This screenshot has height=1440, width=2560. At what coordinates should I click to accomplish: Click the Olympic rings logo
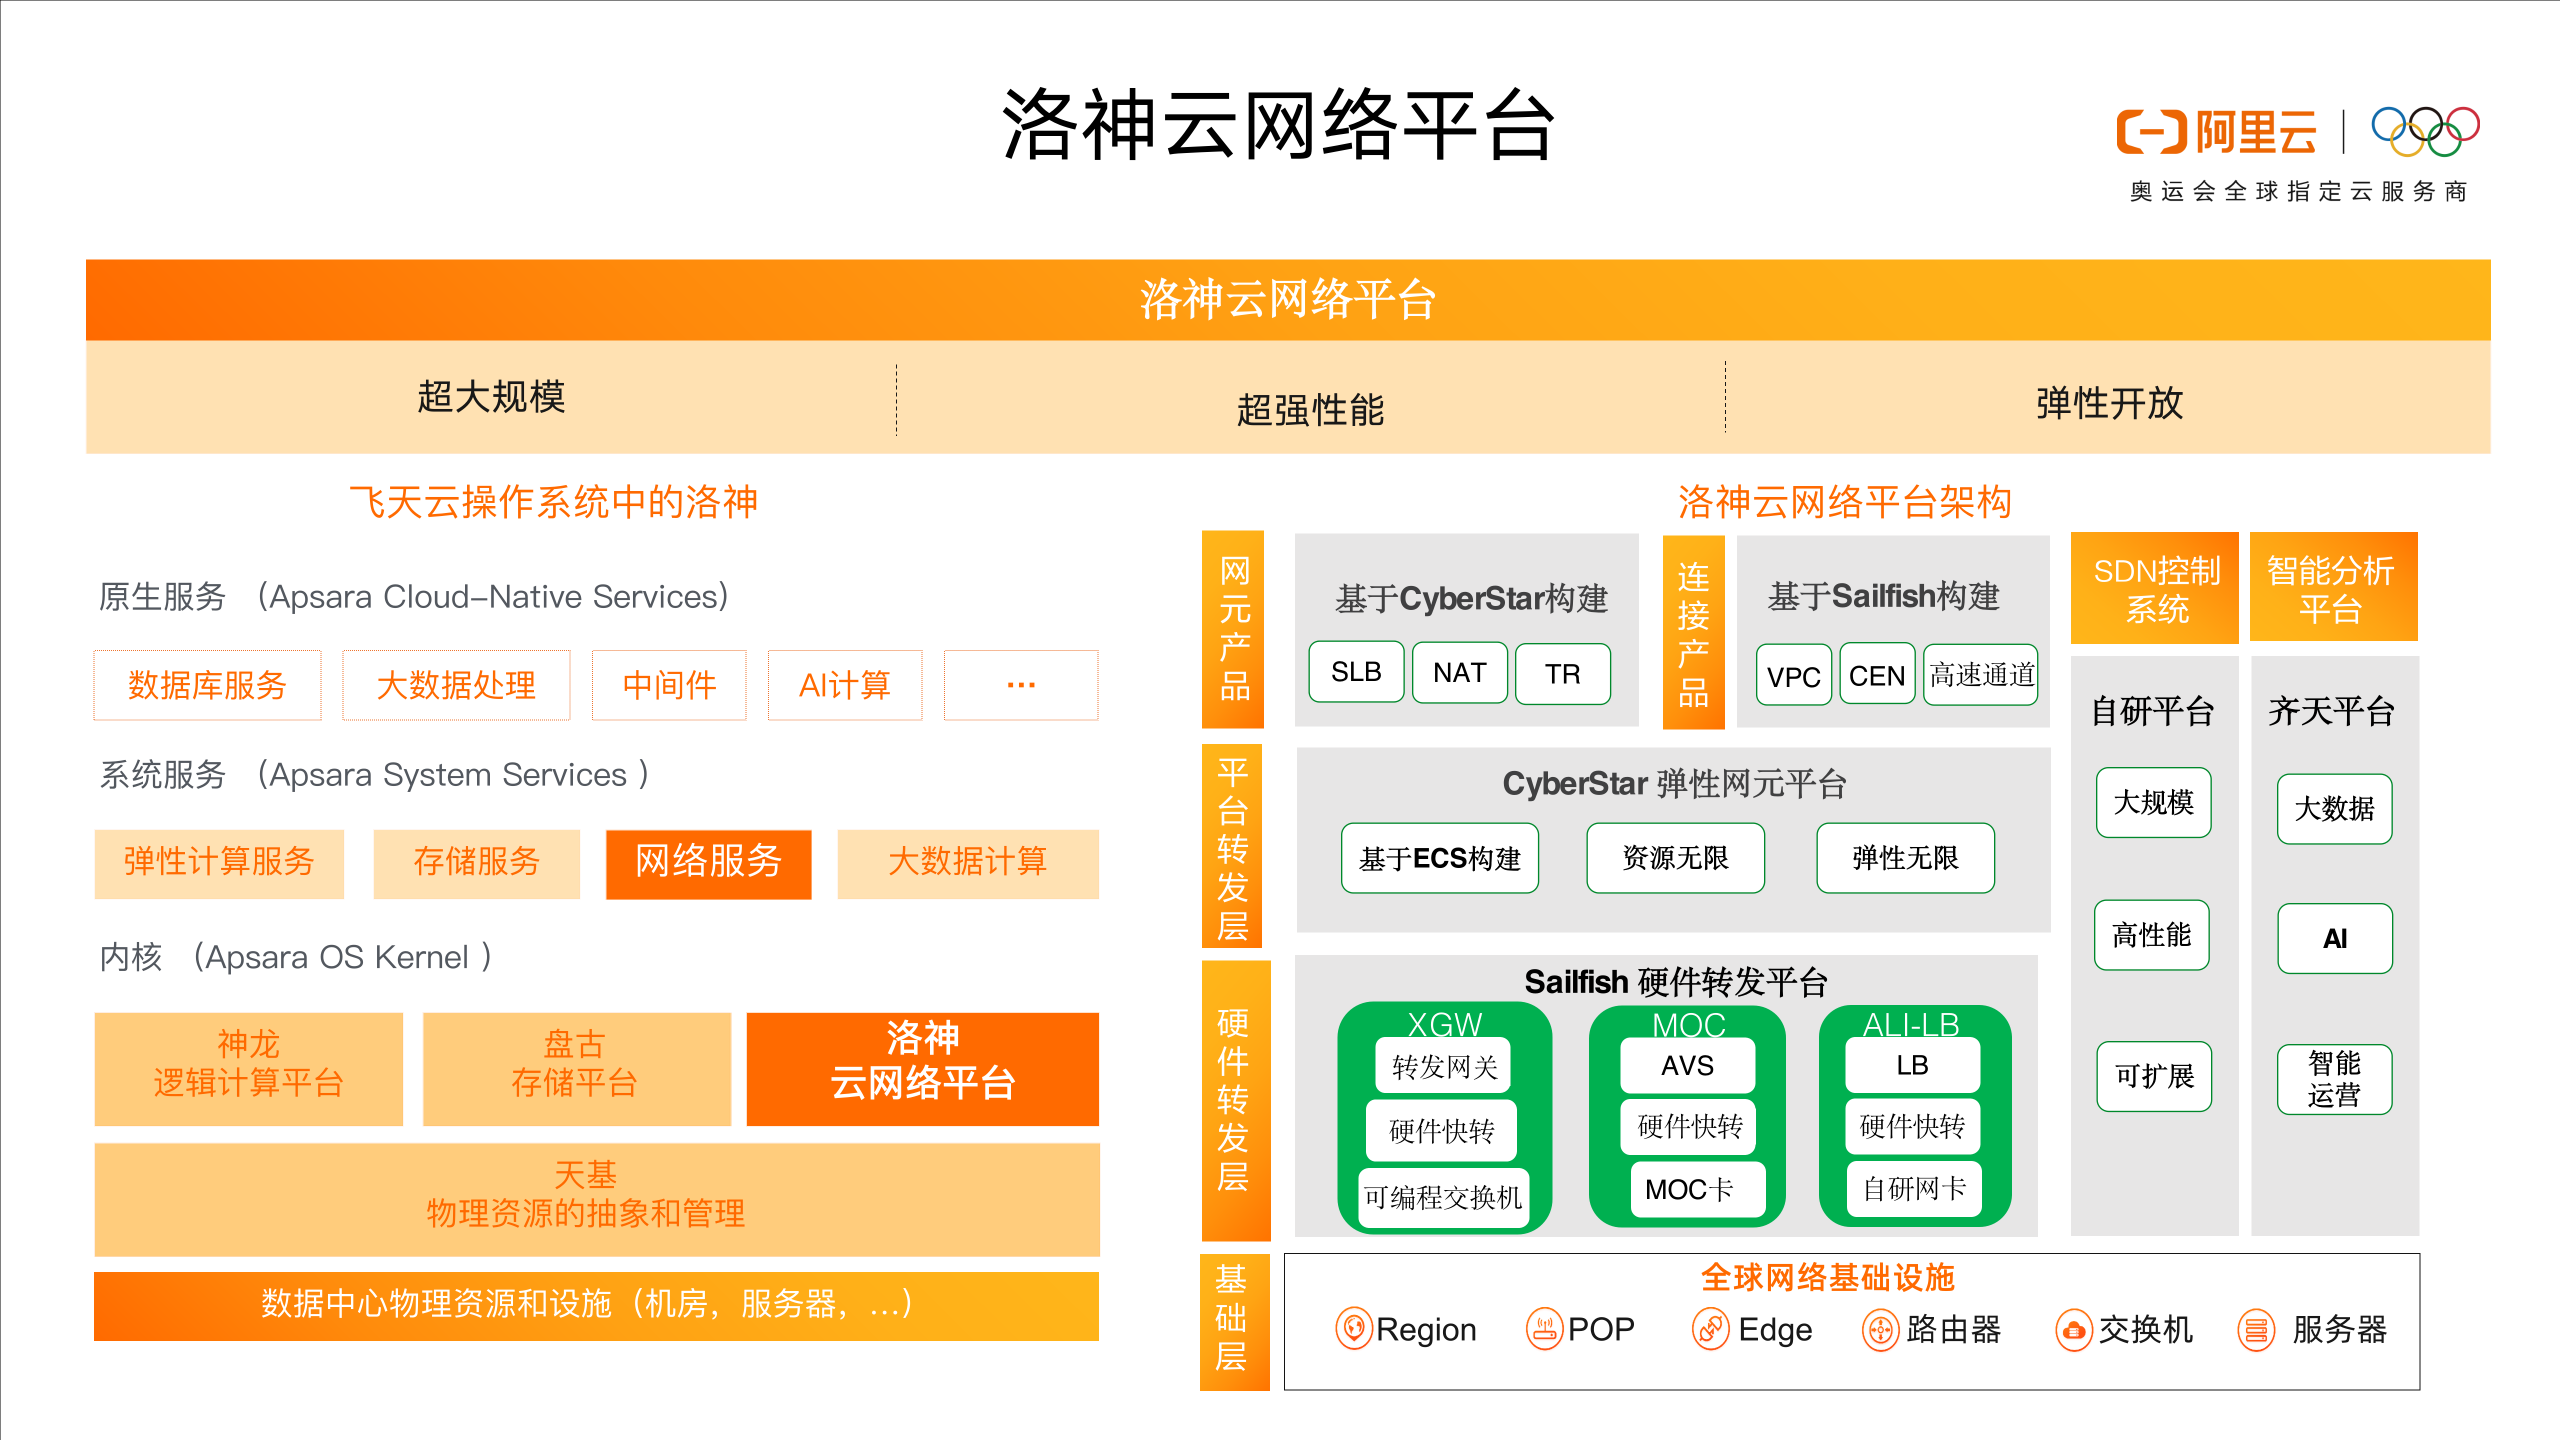2425,132
